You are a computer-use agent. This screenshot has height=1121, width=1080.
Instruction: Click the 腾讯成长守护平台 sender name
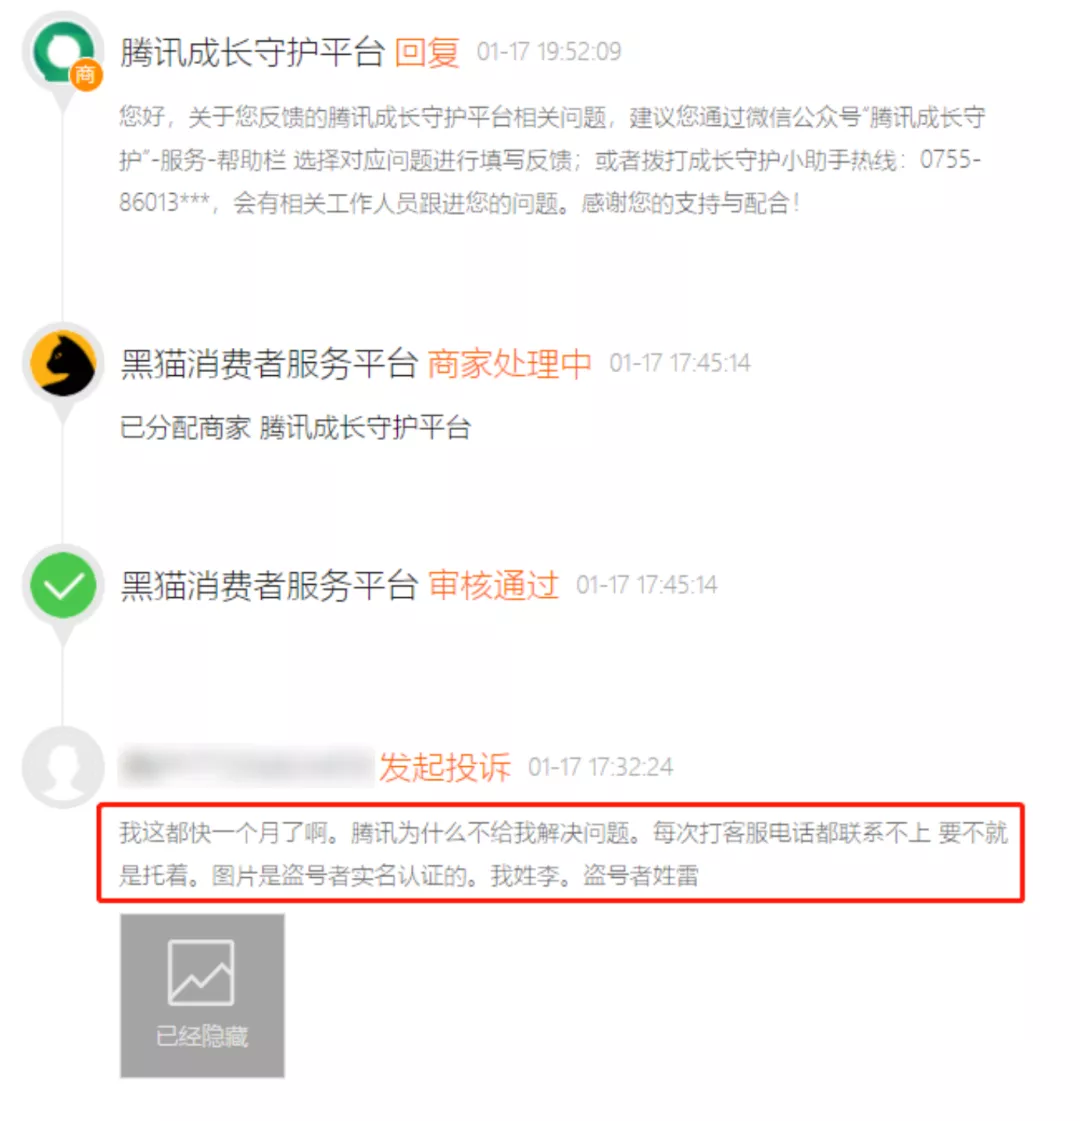pos(252,53)
